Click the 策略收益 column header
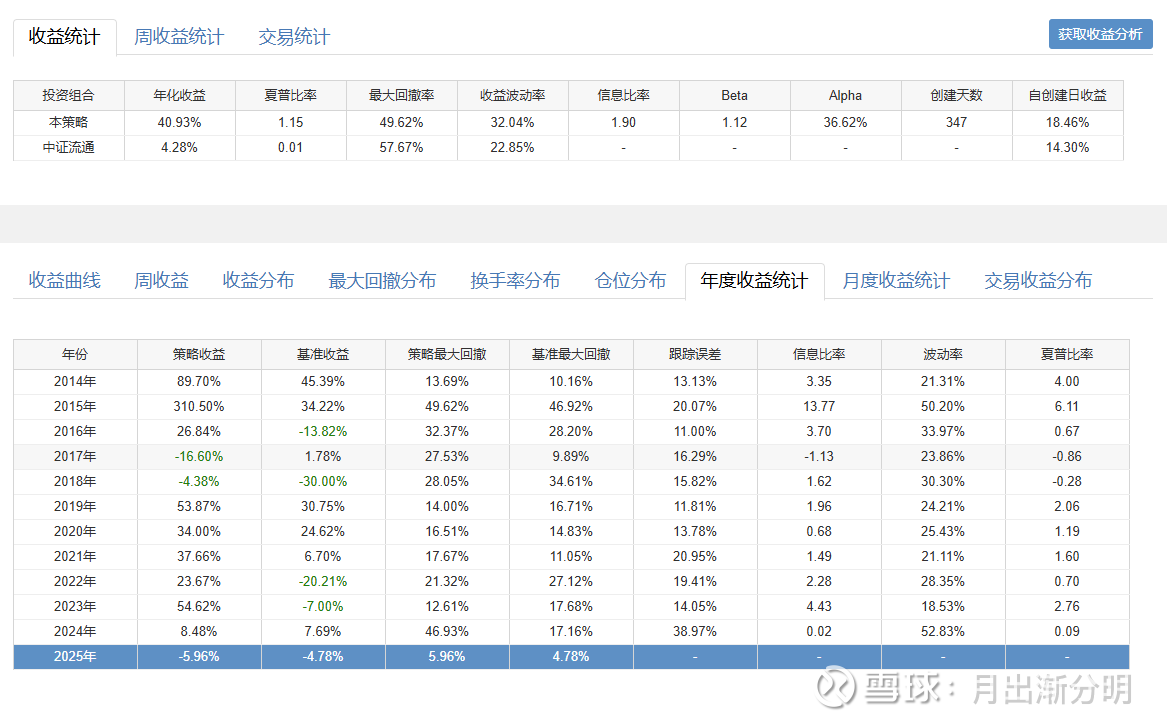The height and width of the screenshot is (725, 1167). click(199, 354)
